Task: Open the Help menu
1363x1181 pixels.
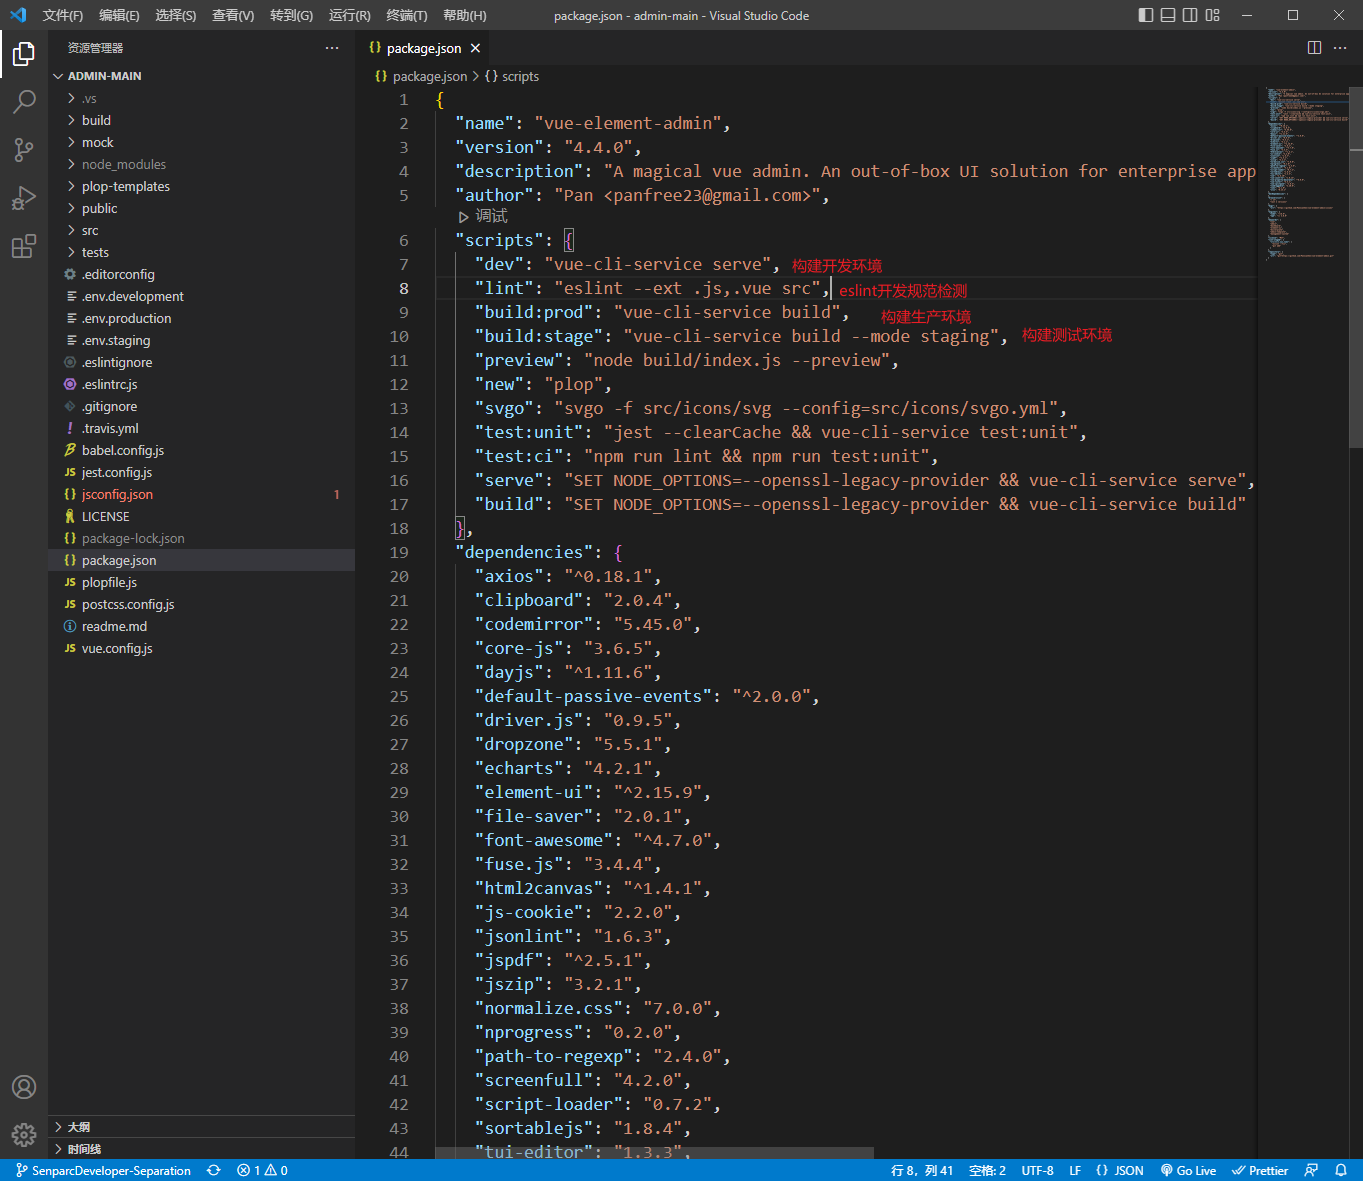Action: pos(465,15)
